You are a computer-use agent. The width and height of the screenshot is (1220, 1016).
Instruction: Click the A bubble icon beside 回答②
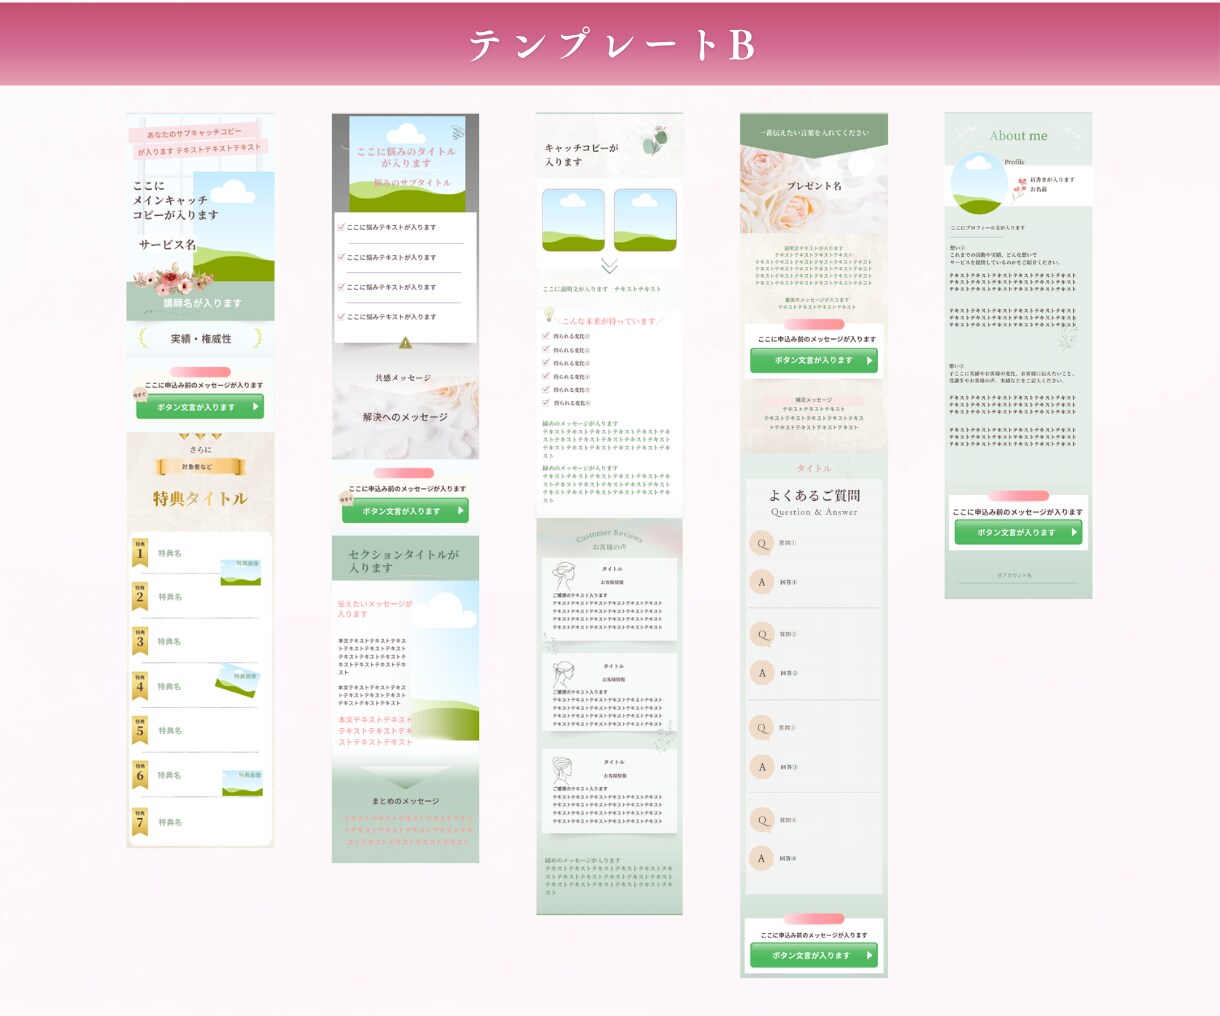(x=762, y=673)
